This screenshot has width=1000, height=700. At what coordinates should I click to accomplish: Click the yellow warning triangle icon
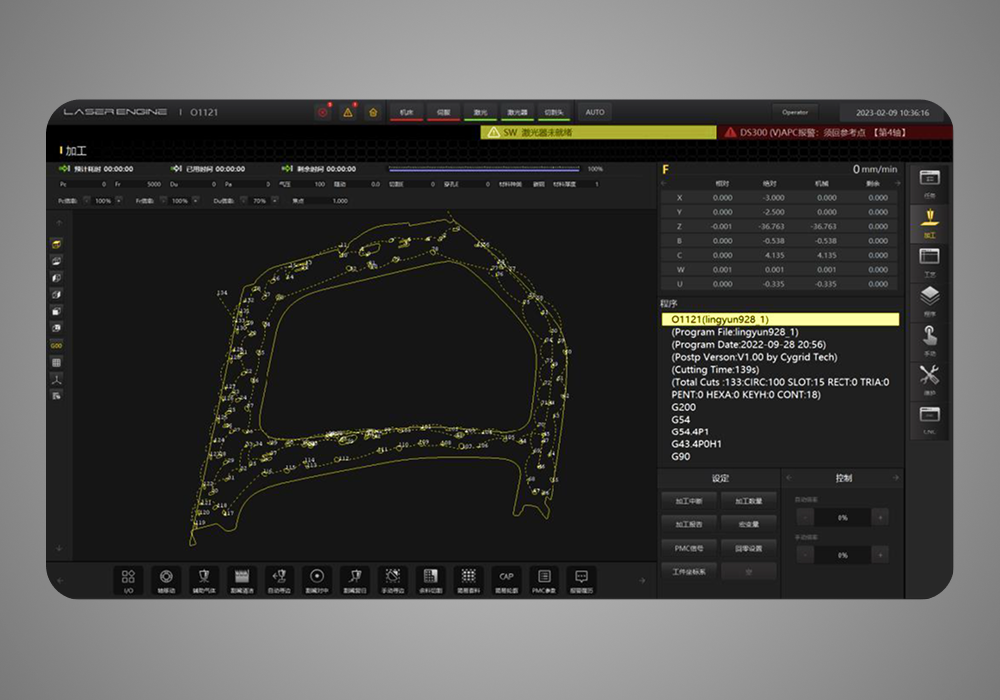[348, 112]
